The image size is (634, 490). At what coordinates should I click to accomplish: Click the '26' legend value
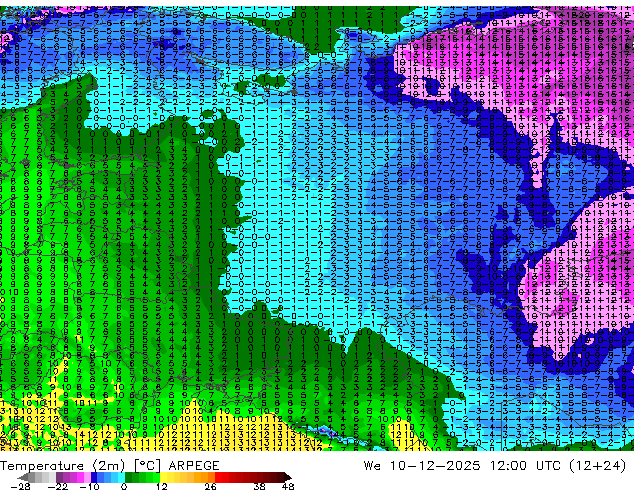(x=210, y=486)
